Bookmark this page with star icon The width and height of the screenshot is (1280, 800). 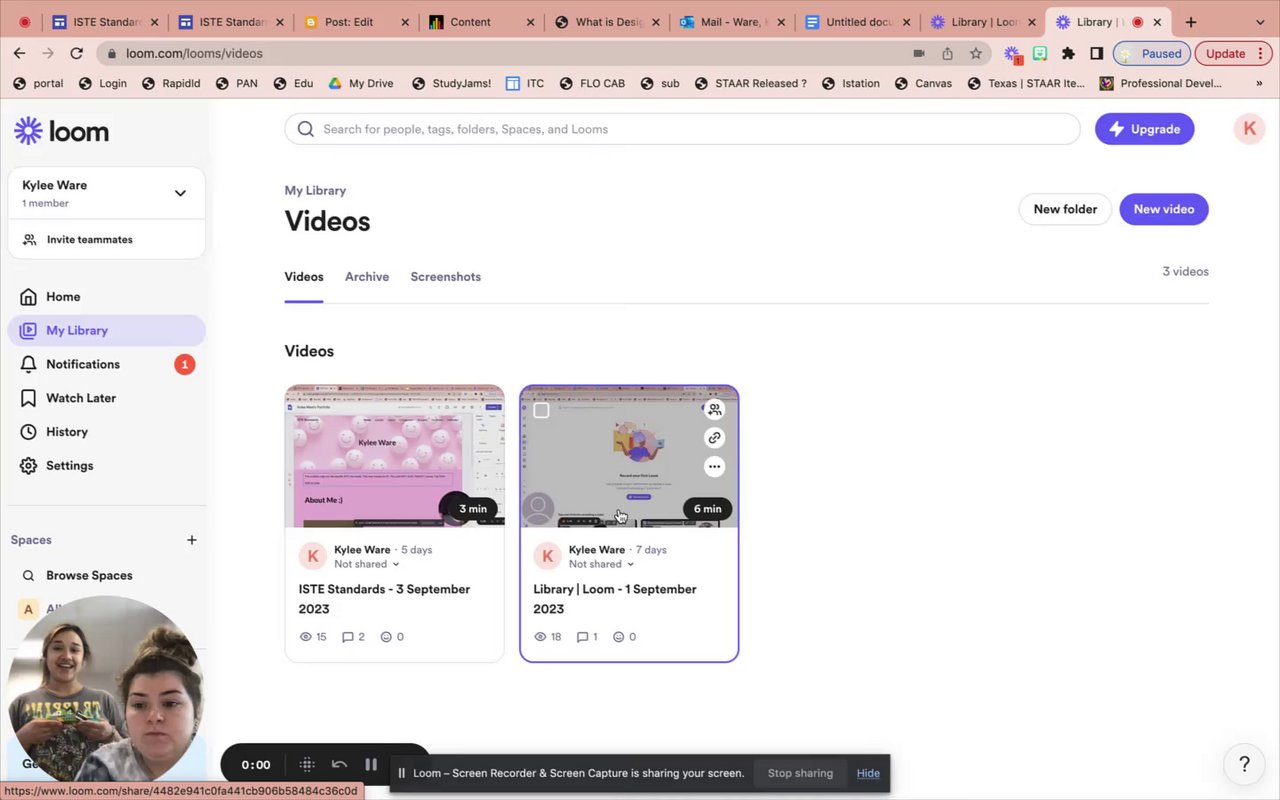pyautogui.click(x=975, y=53)
